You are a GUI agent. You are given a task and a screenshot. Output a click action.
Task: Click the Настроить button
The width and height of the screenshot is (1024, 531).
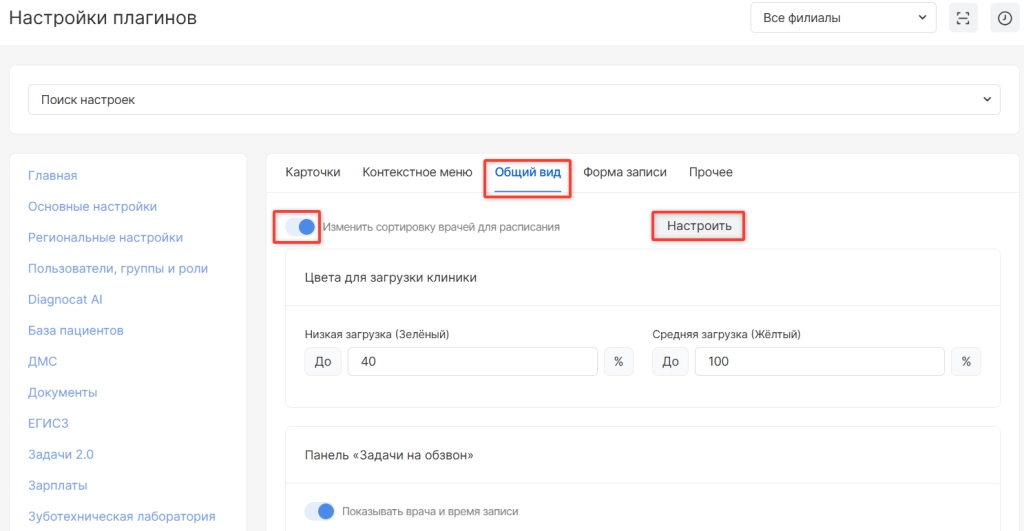coord(699,226)
